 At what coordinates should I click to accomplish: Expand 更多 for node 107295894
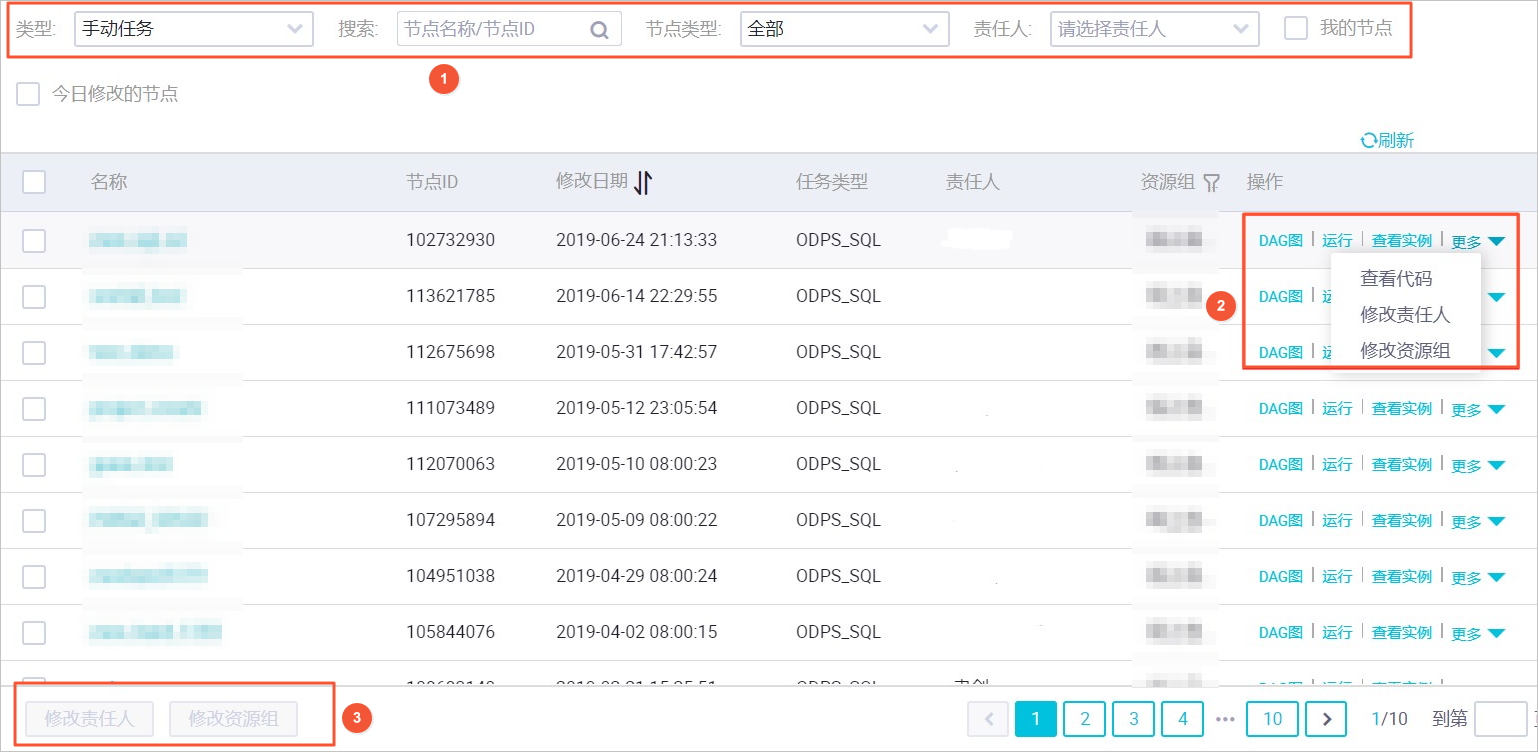pyautogui.click(x=1478, y=521)
